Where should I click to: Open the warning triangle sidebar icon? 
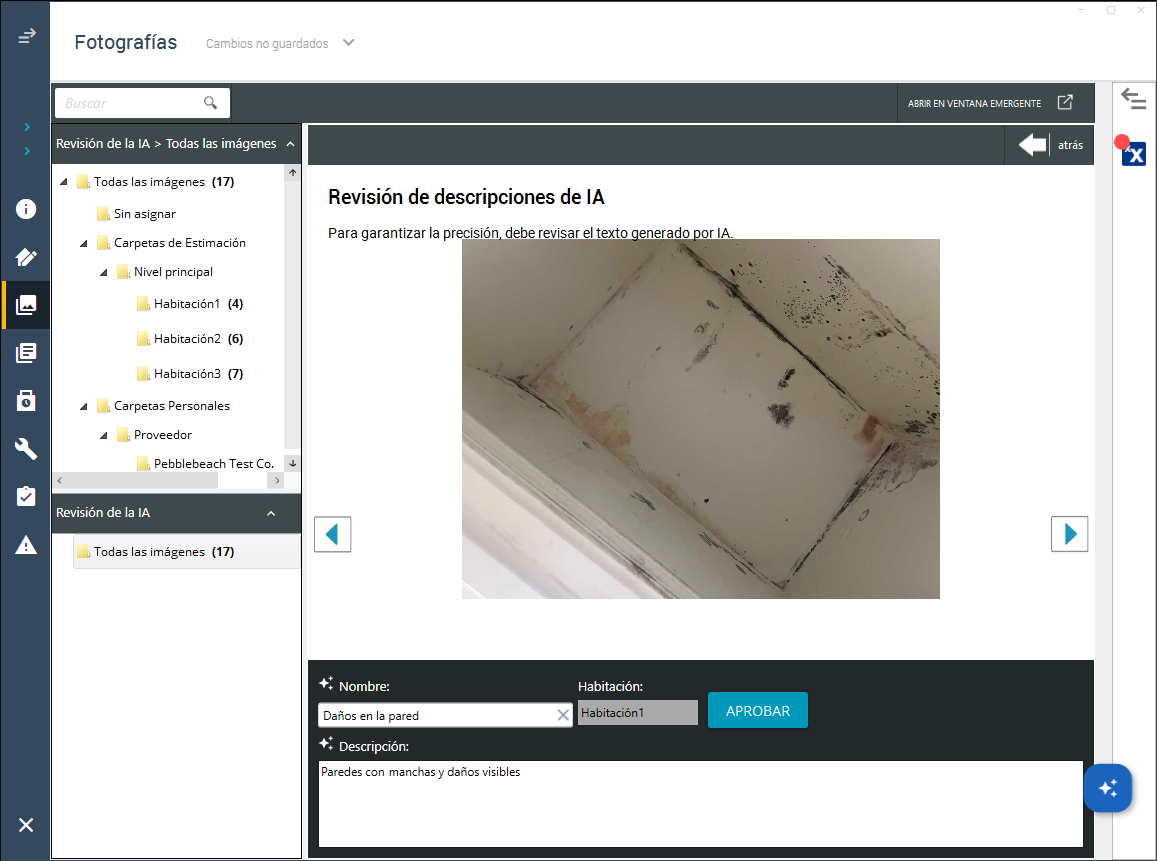click(26, 545)
